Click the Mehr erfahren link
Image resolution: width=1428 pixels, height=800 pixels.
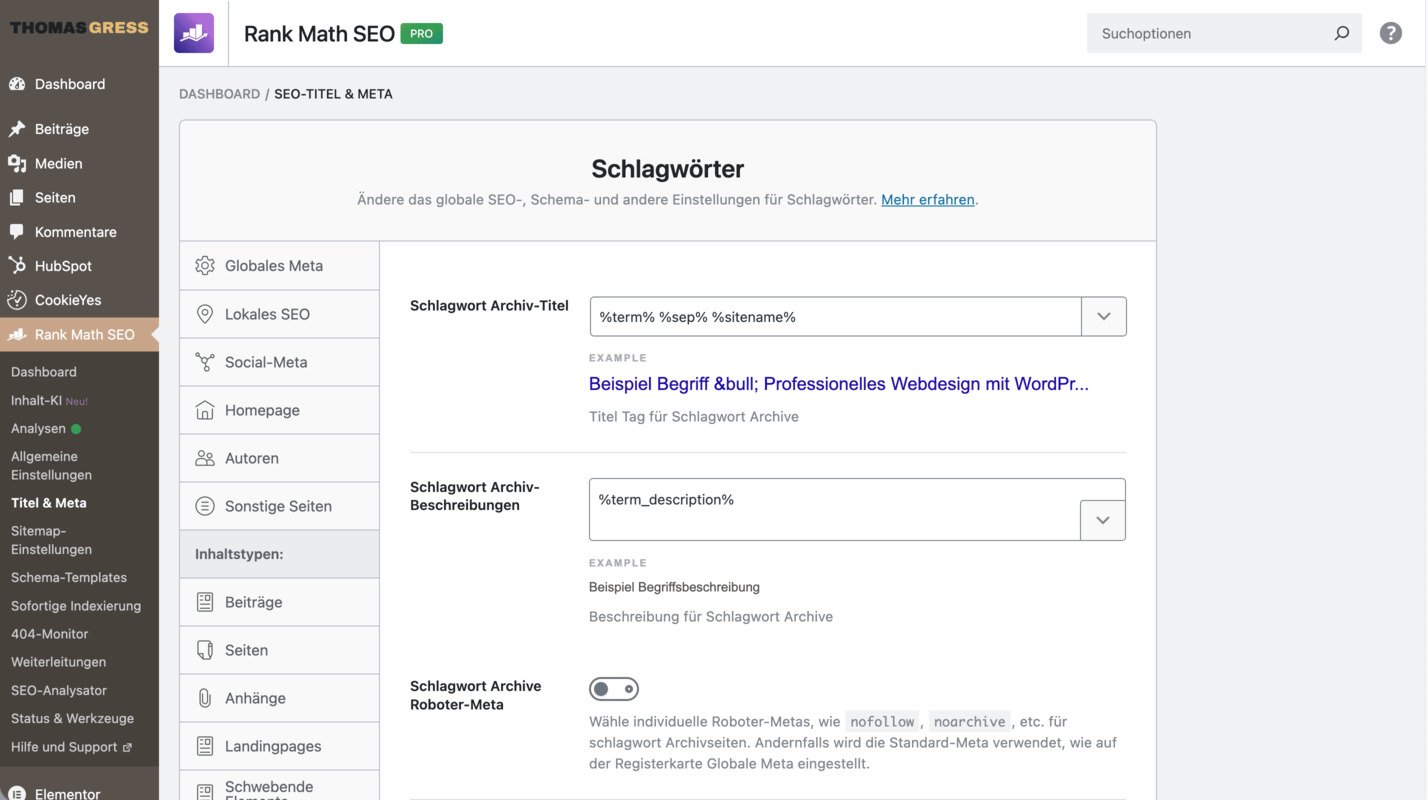[927, 200]
